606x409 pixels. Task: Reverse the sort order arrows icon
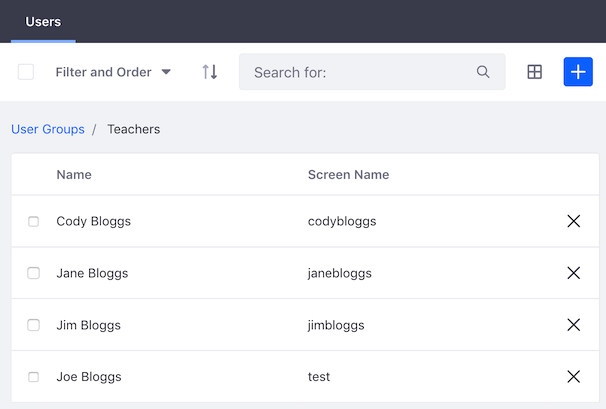tap(210, 72)
